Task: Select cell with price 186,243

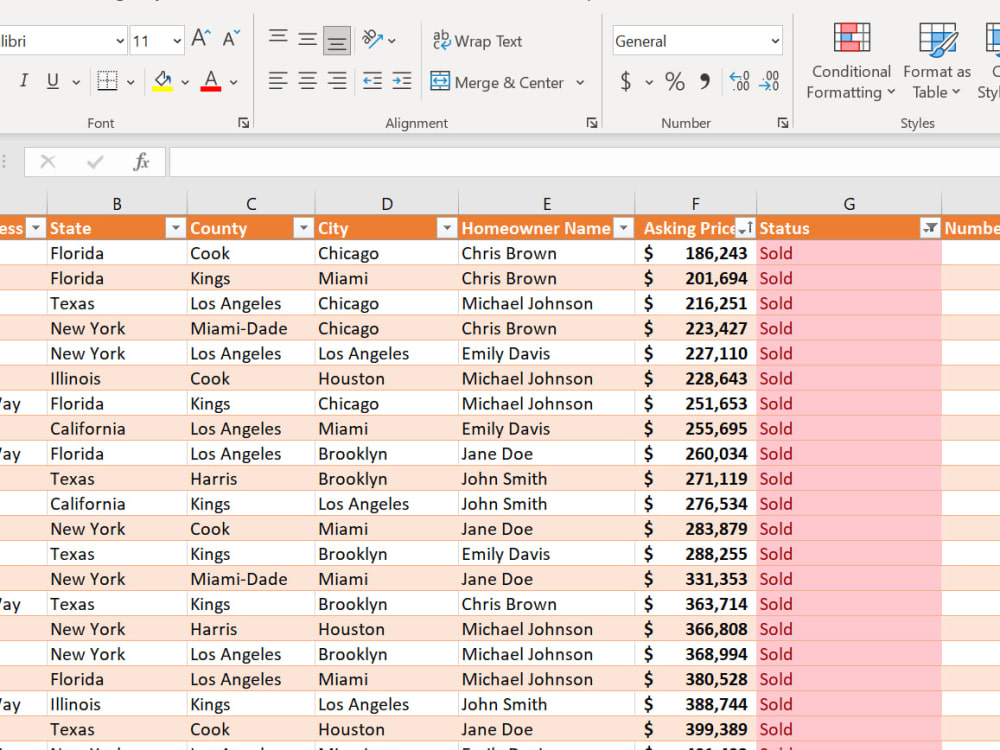Action: coord(695,253)
